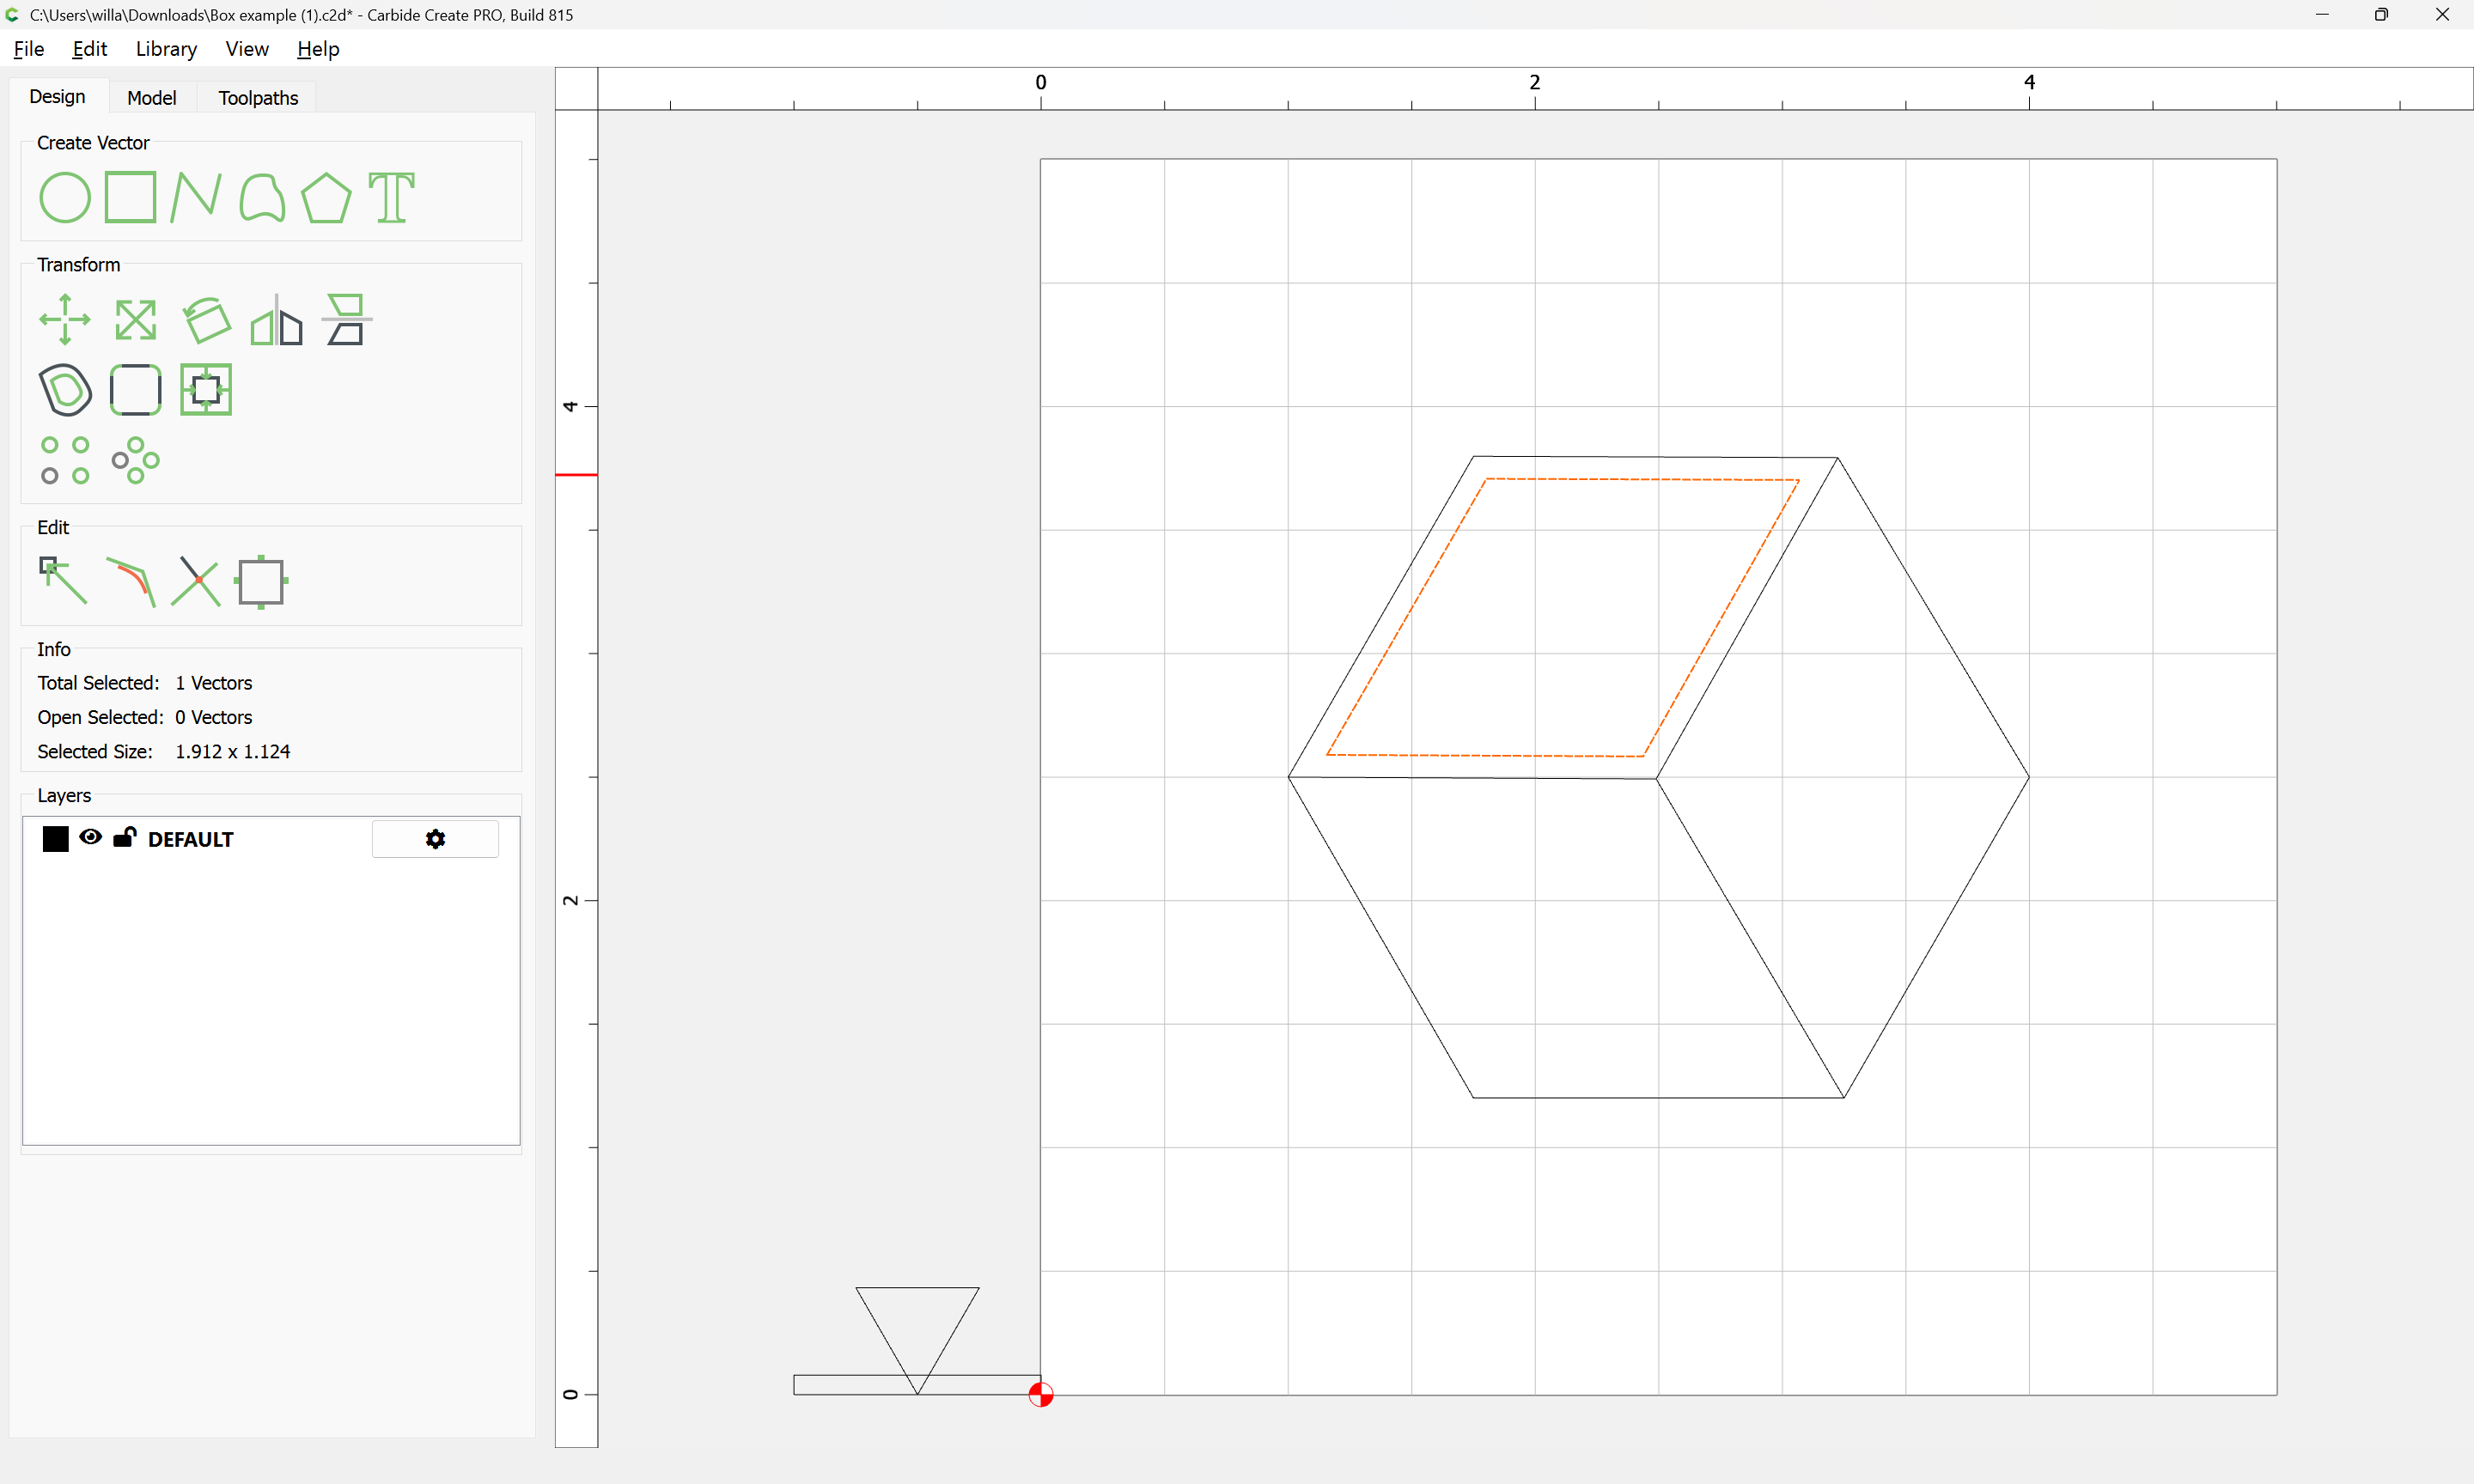Click the 'Selected Size: 1.912 x 1.124' text
2474x1484 pixels.
(164, 751)
